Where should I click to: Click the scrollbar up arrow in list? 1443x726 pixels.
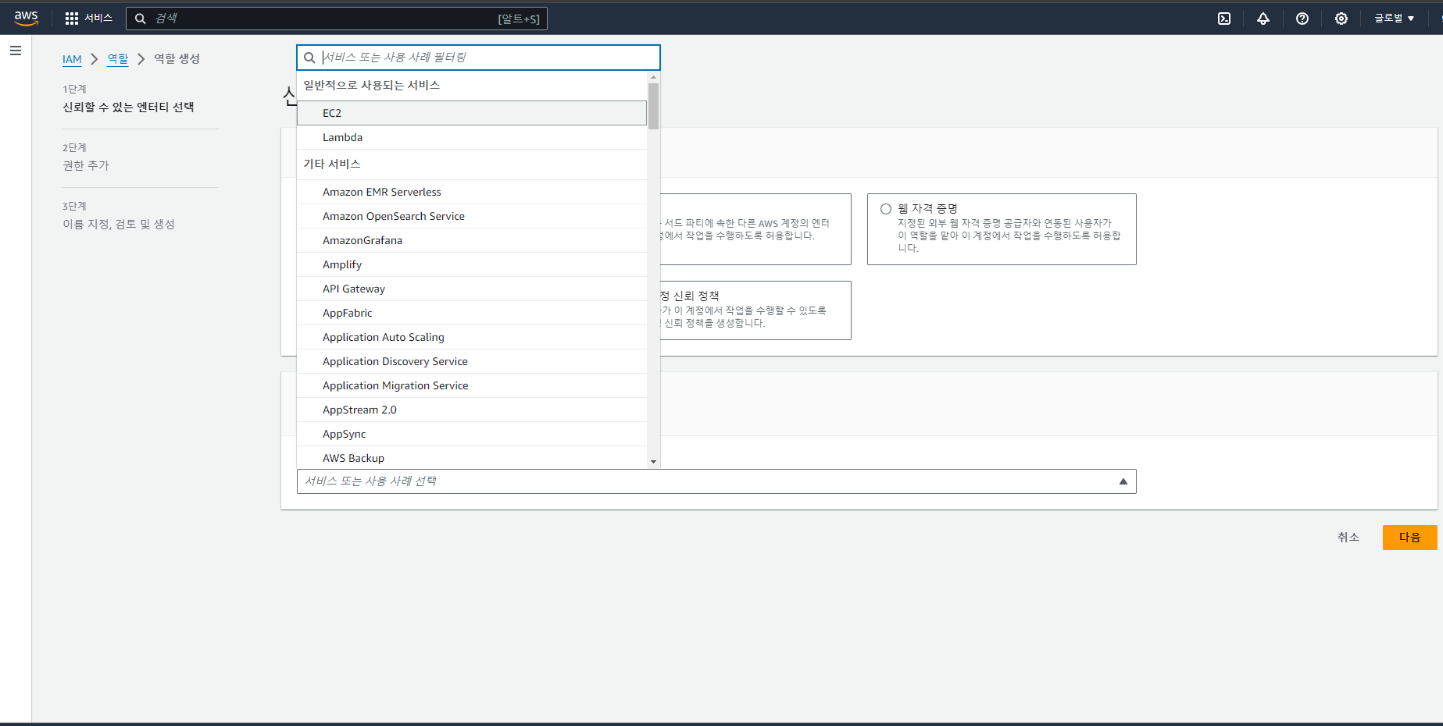coord(654,77)
